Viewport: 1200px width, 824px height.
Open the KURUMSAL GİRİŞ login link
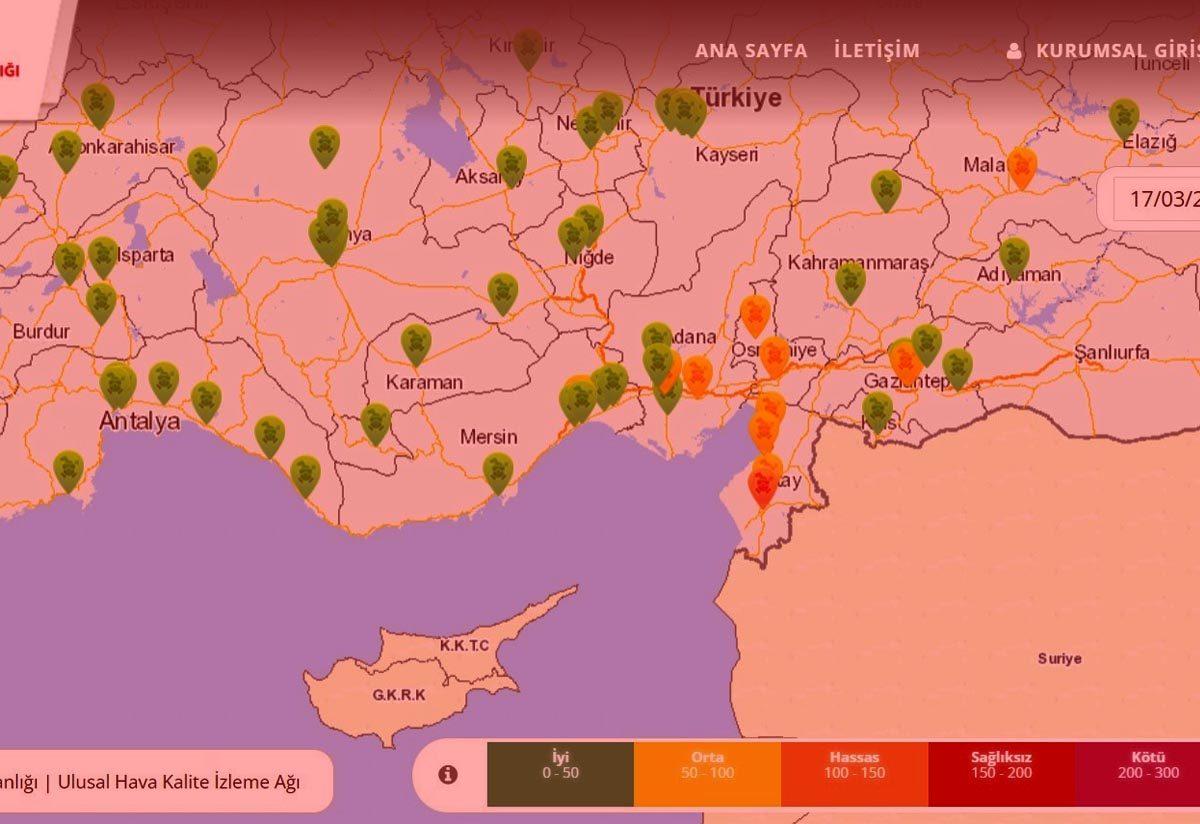pyautogui.click(x=1117, y=51)
